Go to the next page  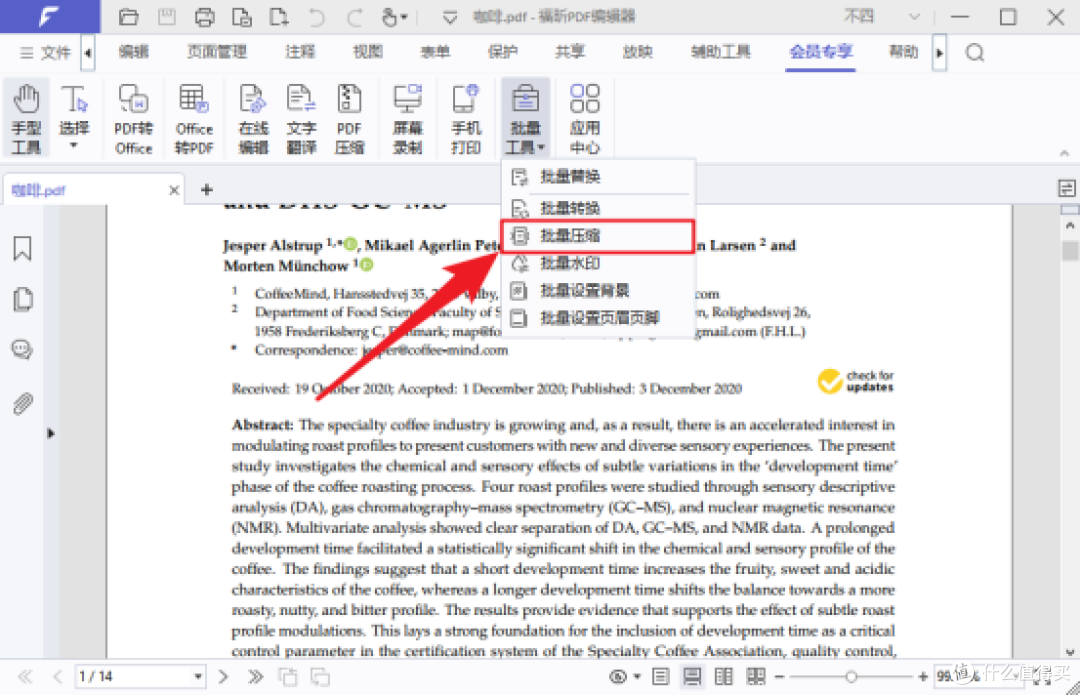click(223, 676)
